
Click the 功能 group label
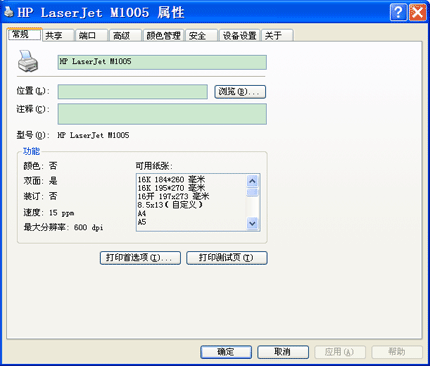(x=31, y=151)
